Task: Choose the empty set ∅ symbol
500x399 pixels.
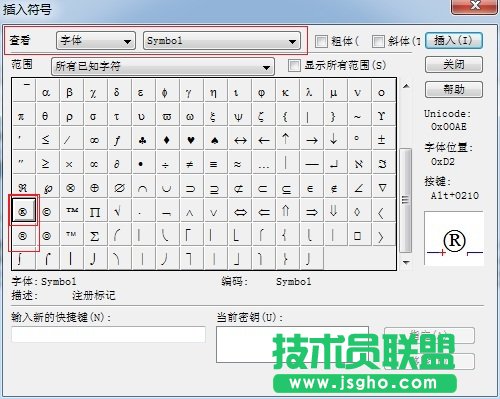Action: 120,187
